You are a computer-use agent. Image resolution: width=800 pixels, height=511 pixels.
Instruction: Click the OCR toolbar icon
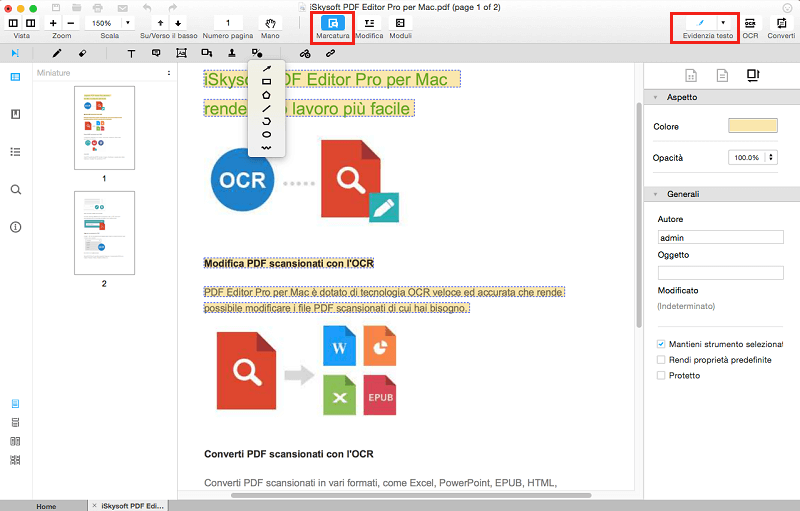tap(750, 23)
